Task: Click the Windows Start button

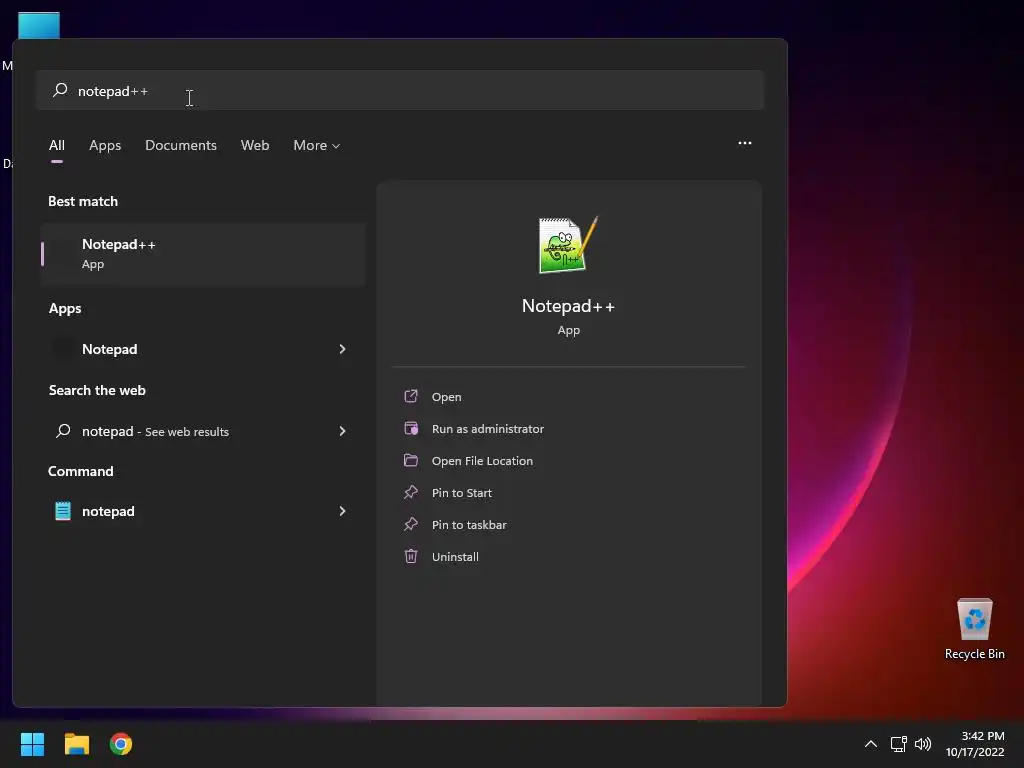Action: 32,744
